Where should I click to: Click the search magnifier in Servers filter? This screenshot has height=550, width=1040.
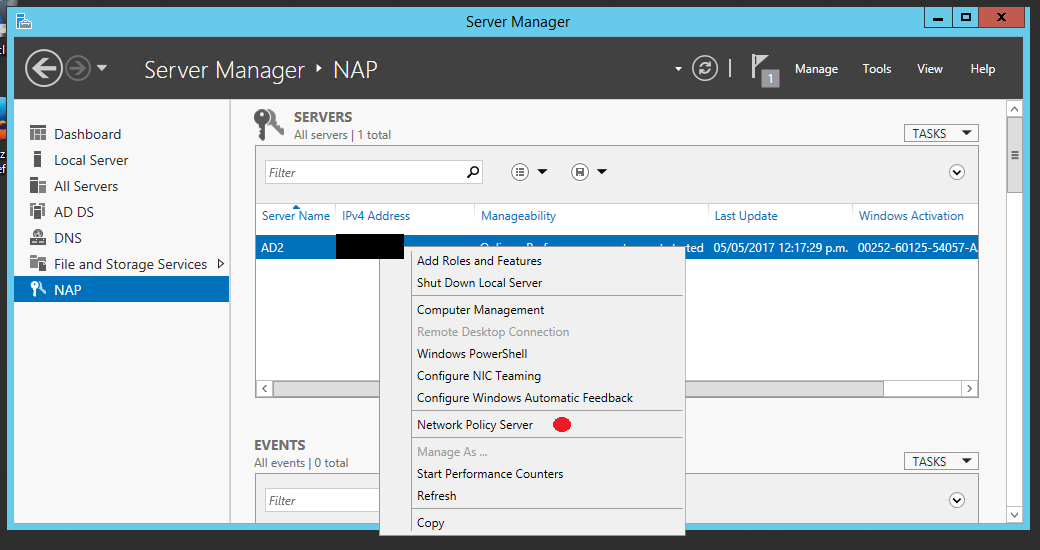[x=472, y=172]
